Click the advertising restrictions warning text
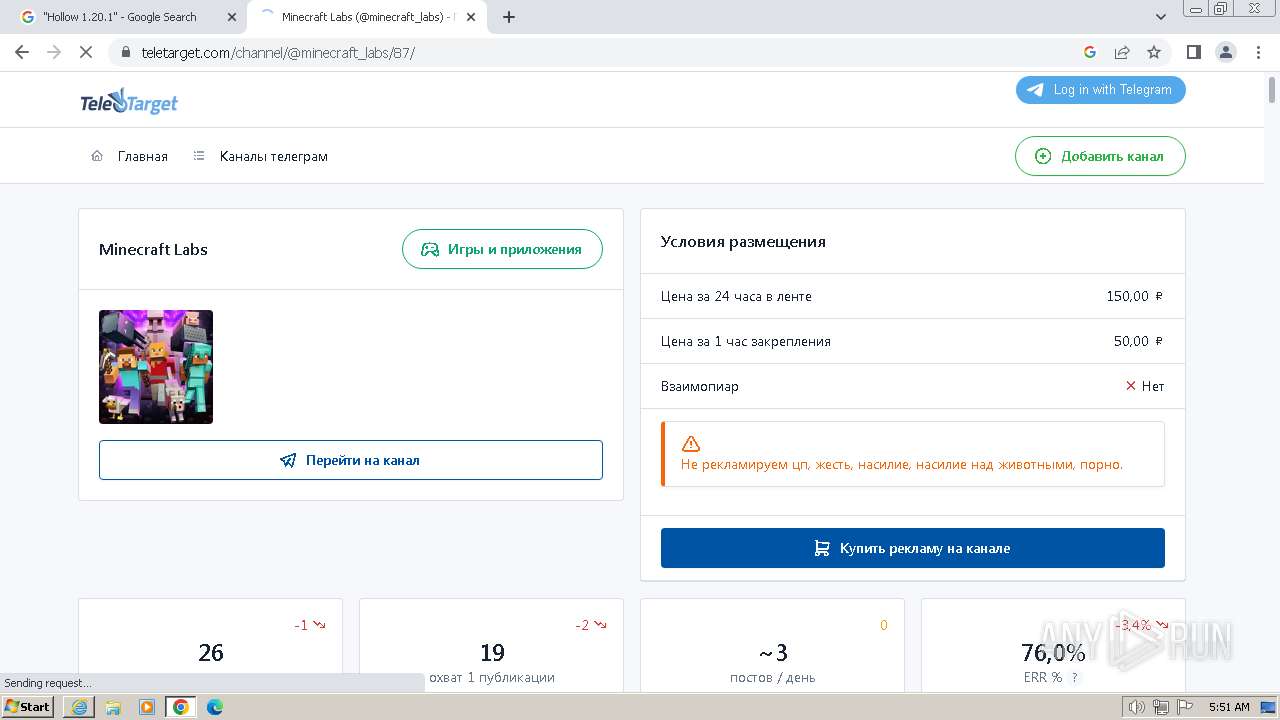 coord(902,464)
